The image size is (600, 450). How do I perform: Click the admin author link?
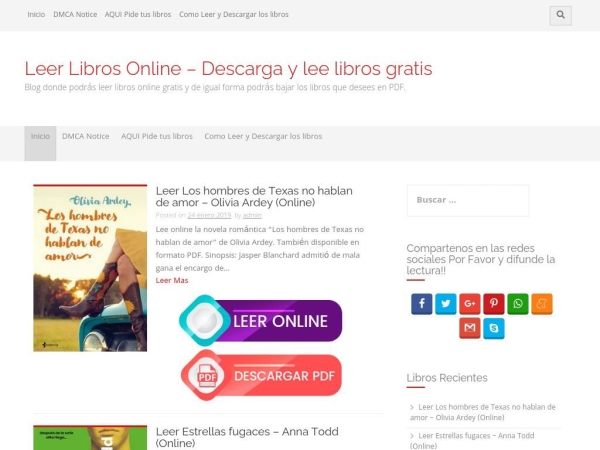(252, 215)
